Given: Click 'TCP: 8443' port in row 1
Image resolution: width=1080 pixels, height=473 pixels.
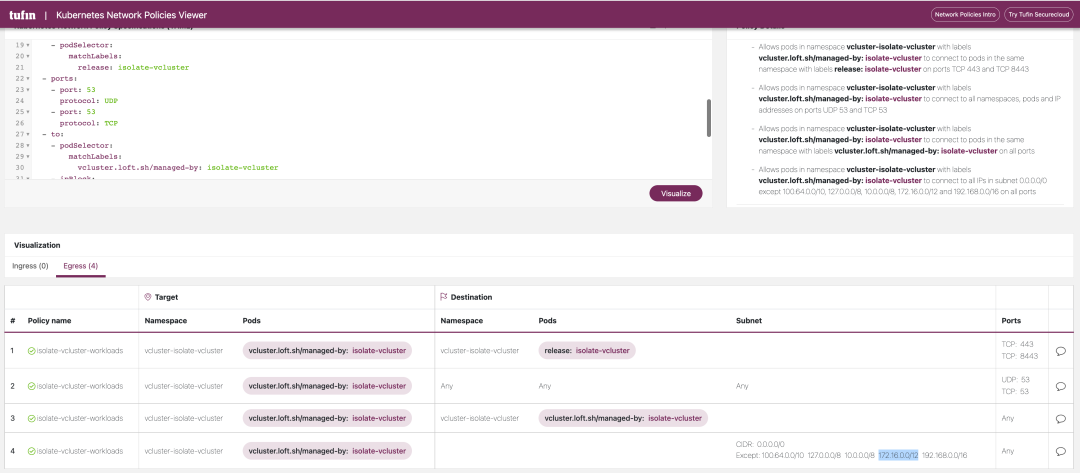Looking at the screenshot, I should (1021, 356).
